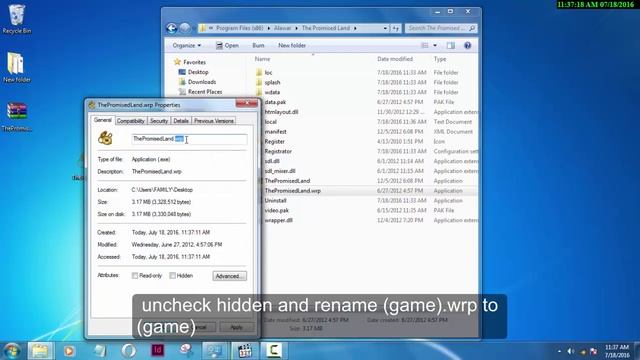Switch to the Previous Versions tab
The height and width of the screenshot is (360, 640).
(213, 121)
